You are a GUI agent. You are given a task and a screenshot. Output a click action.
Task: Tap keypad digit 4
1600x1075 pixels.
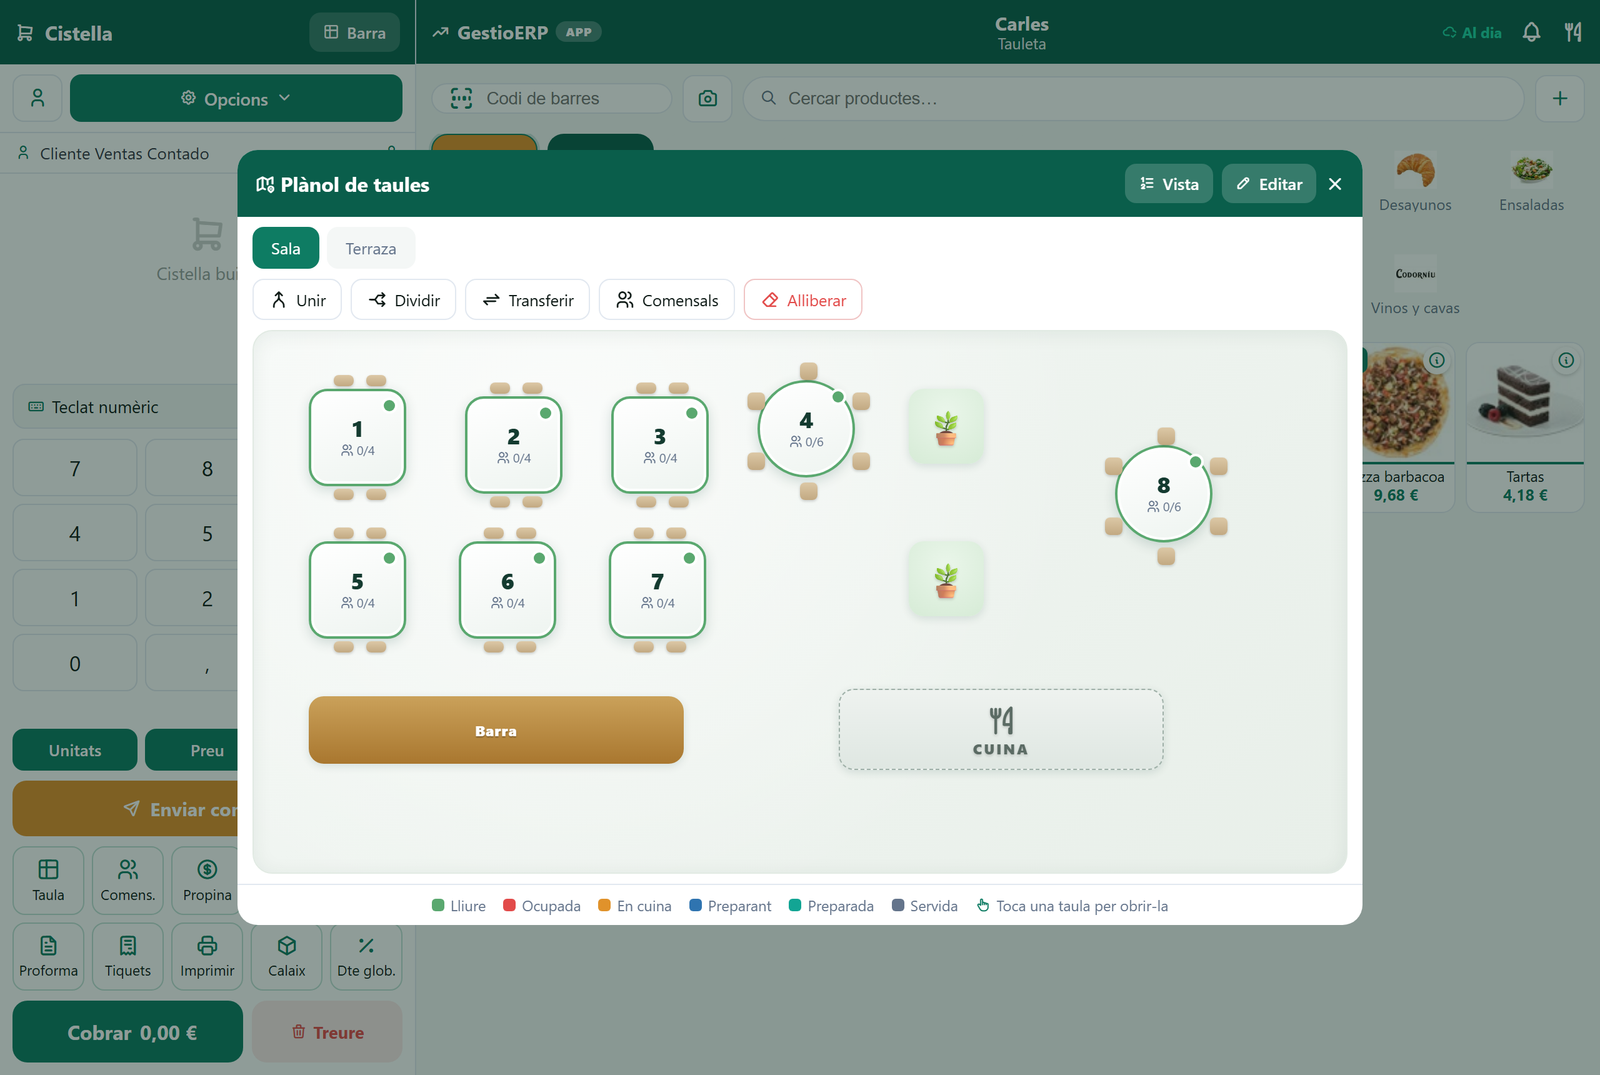coord(75,533)
